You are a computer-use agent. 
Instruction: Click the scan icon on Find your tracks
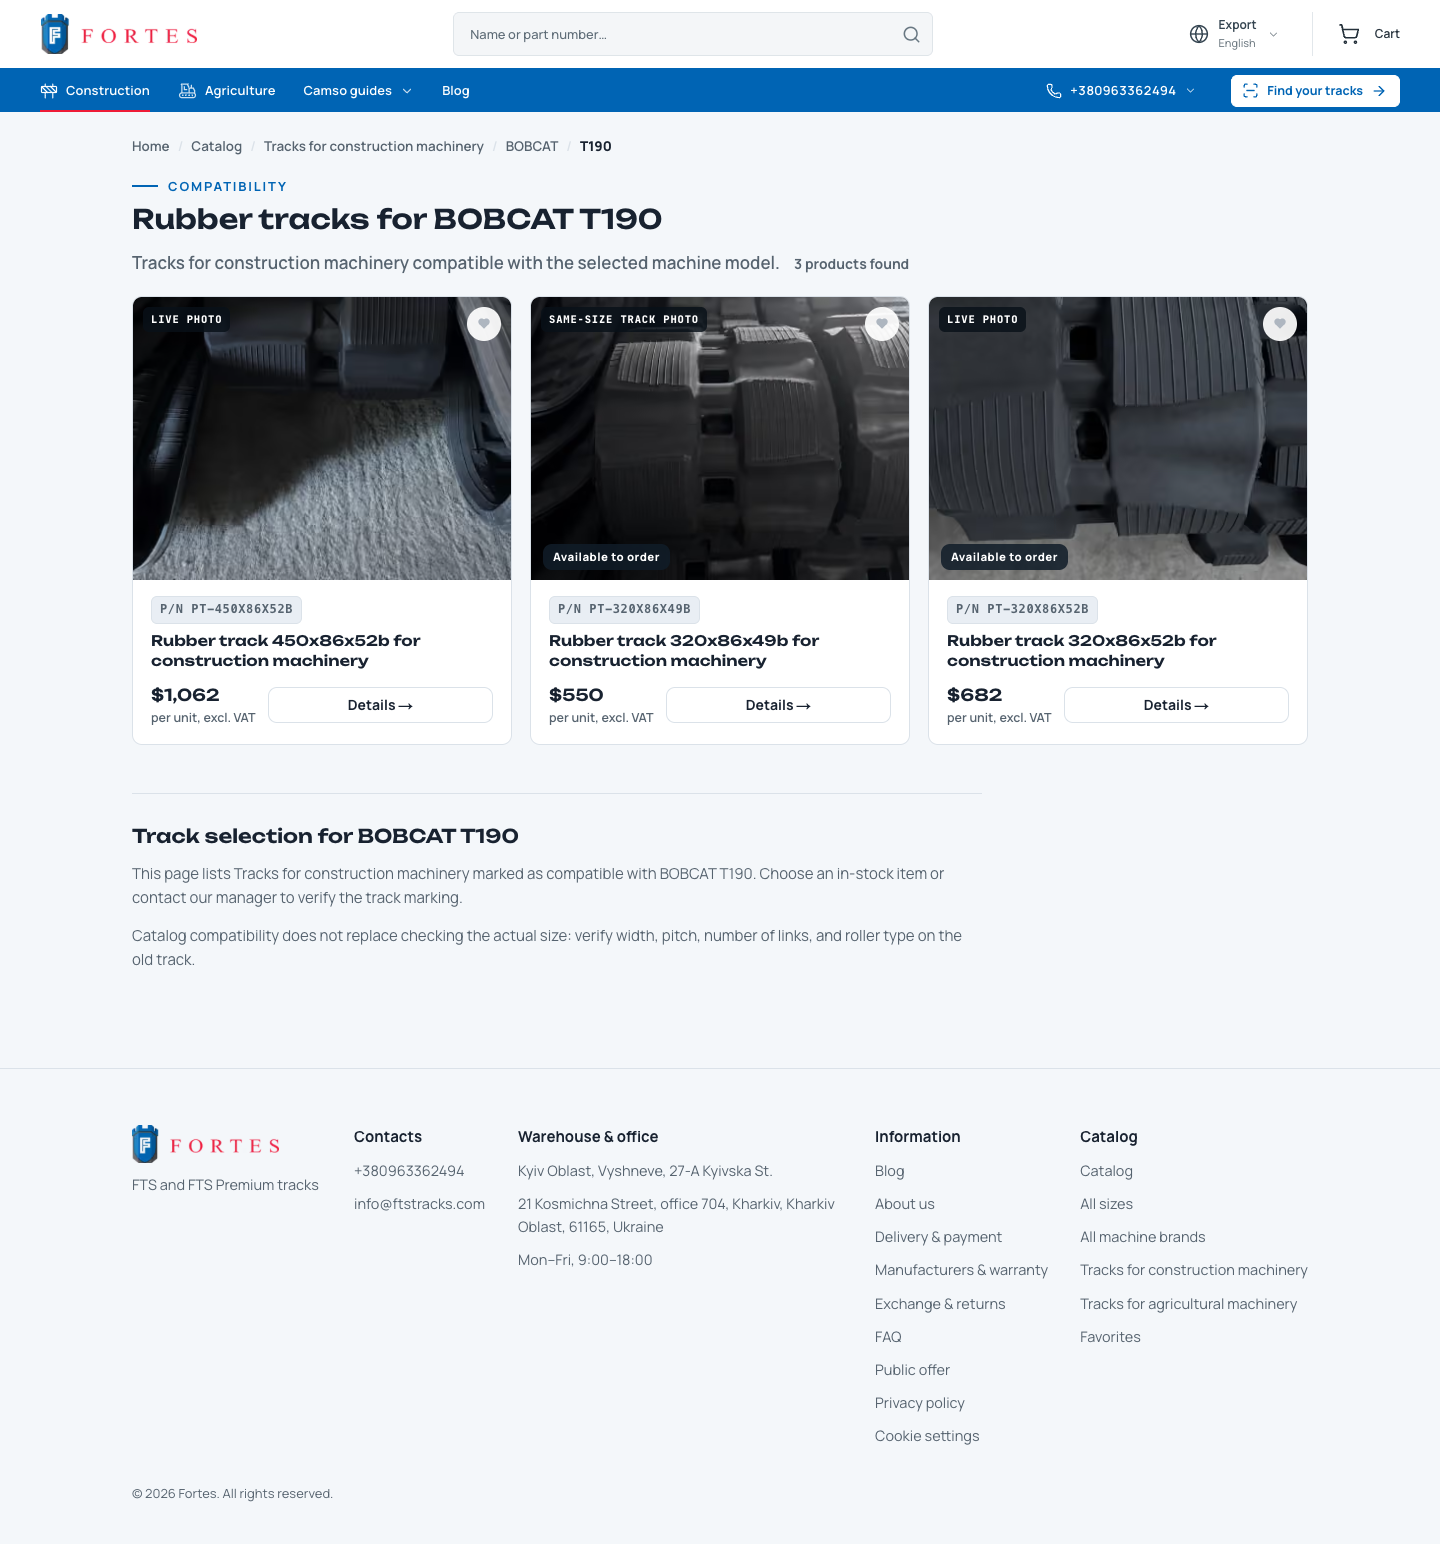pyautogui.click(x=1250, y=91)
